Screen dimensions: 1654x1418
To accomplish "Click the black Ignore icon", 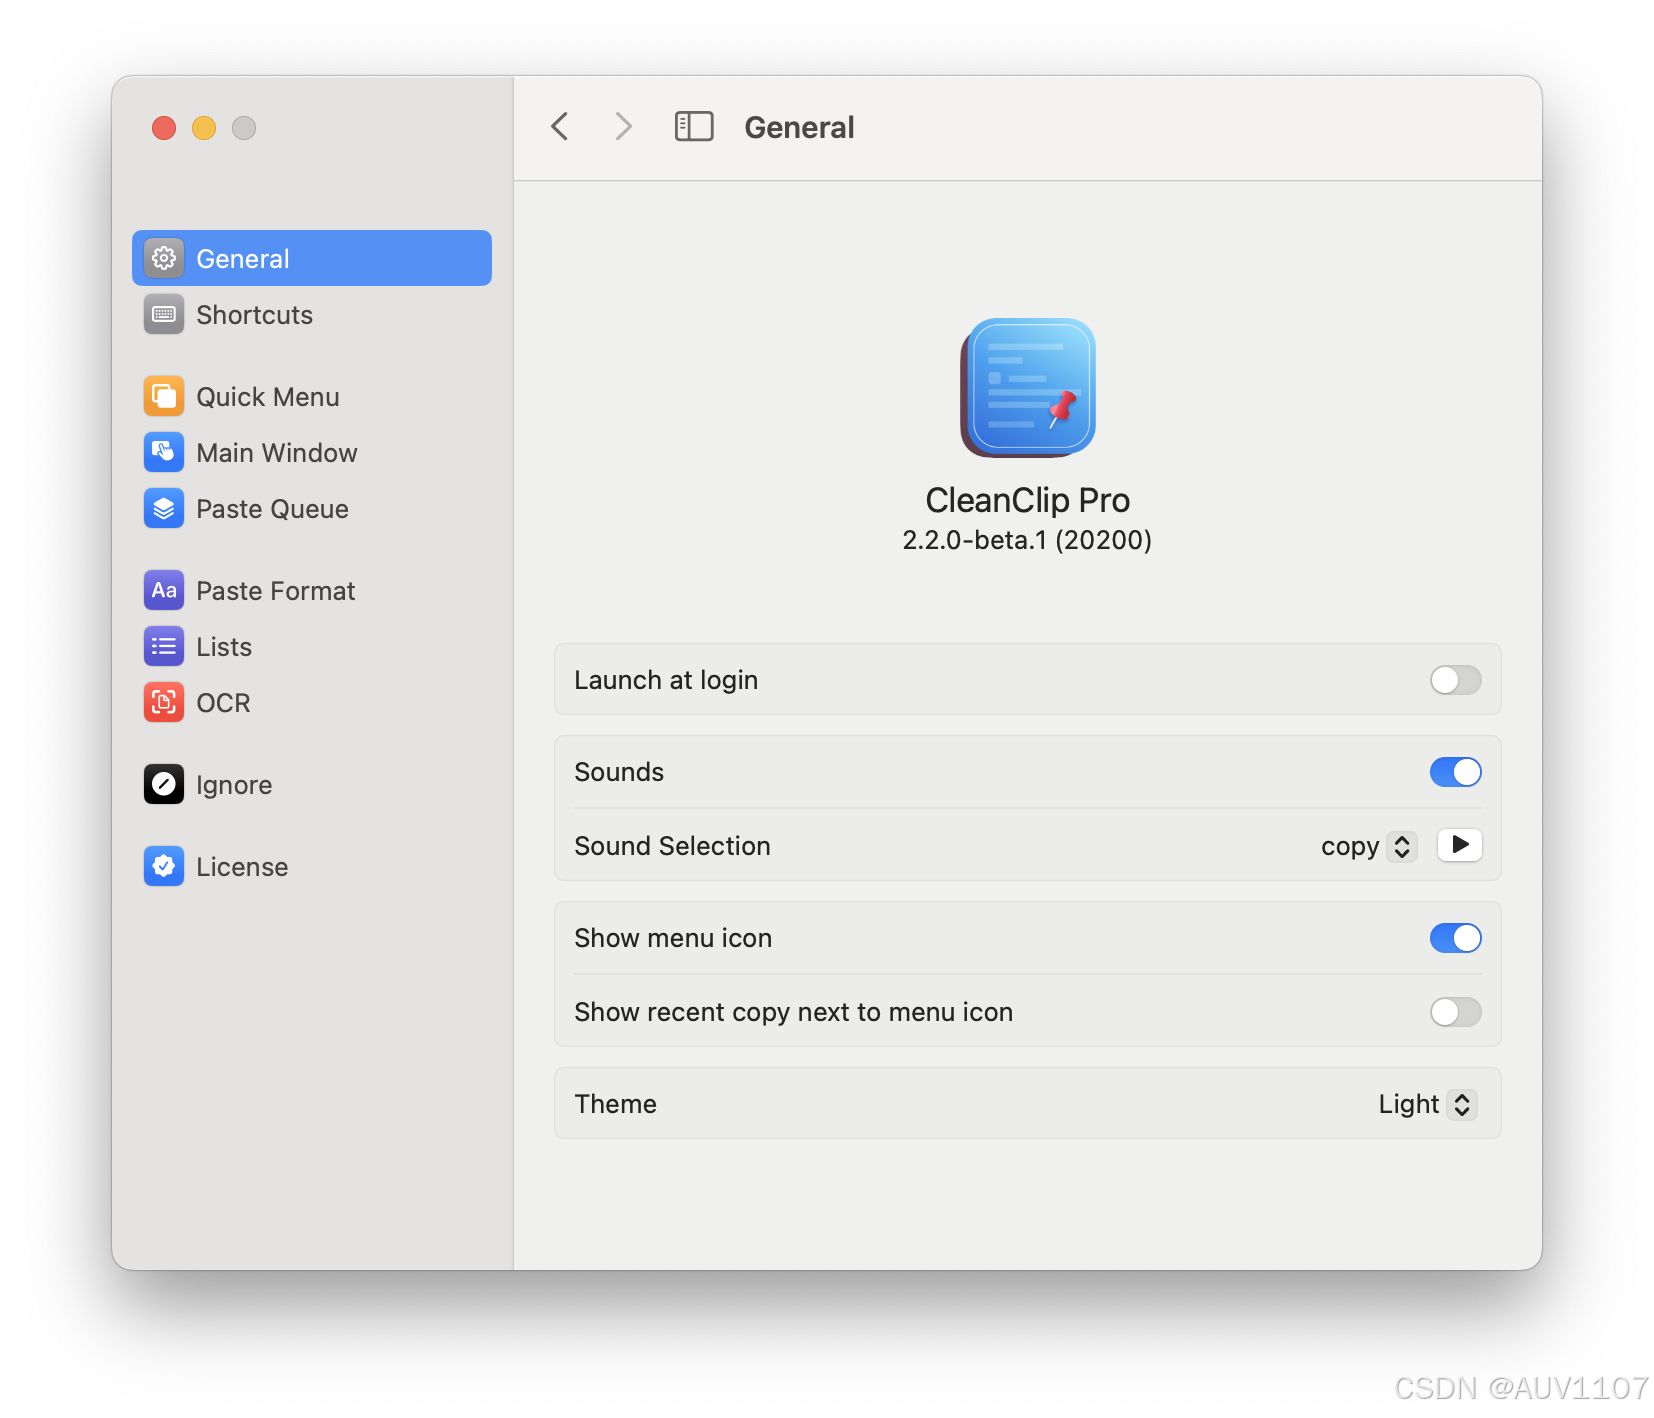I will coord(164,784).
